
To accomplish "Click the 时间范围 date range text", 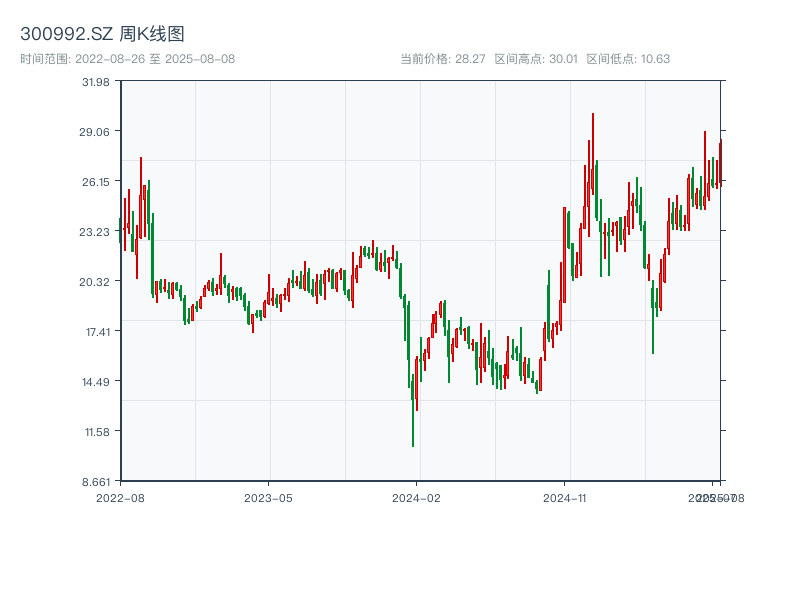I will [x=128, y=59].
